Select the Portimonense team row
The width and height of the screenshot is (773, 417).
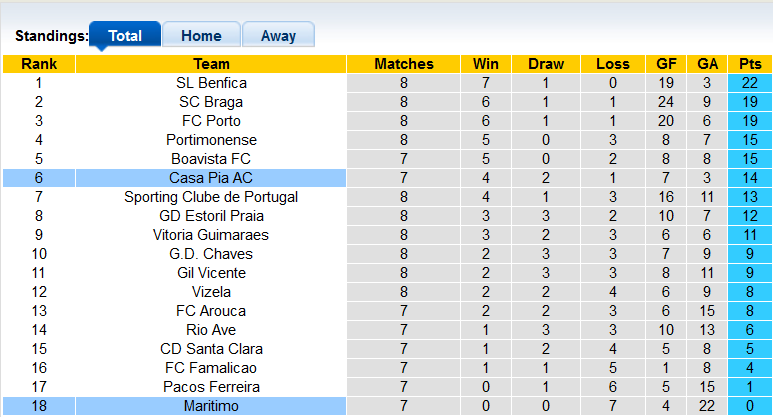pos(211,140)
